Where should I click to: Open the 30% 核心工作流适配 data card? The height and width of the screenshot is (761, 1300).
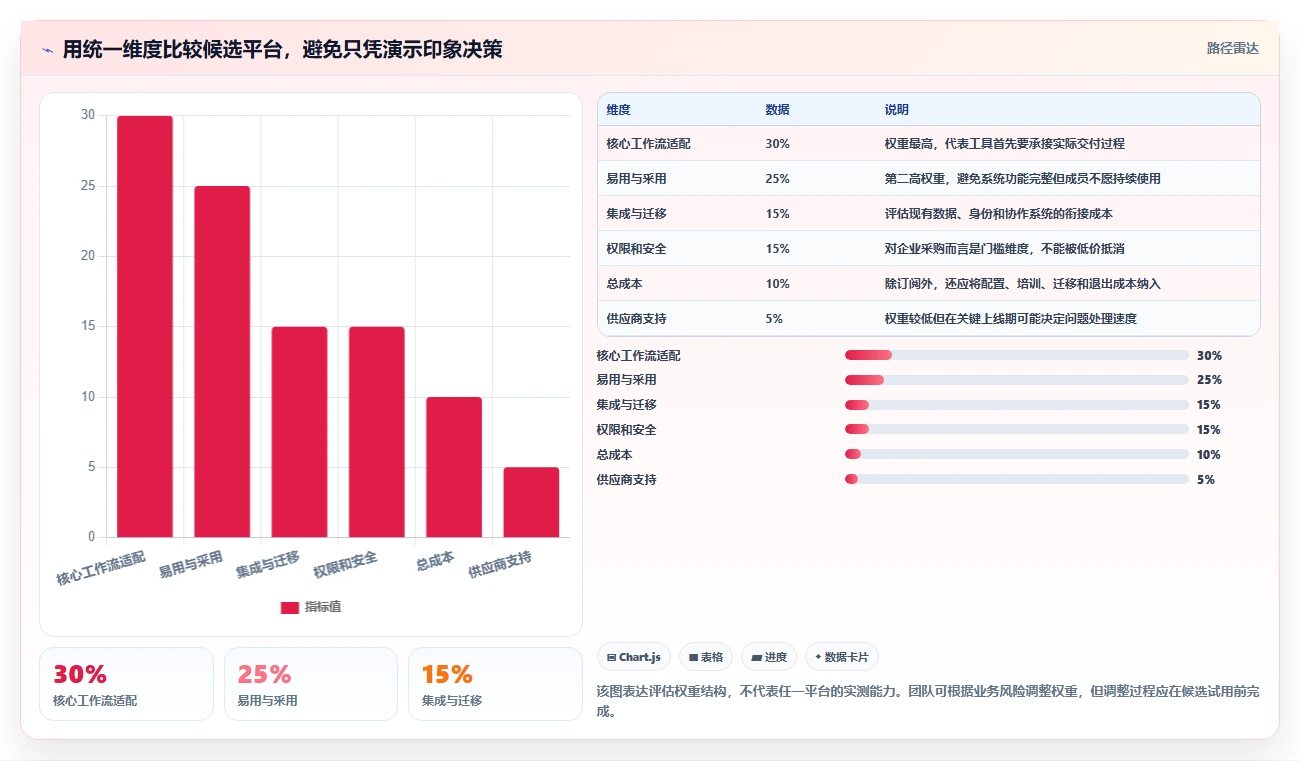click(126, 684)
